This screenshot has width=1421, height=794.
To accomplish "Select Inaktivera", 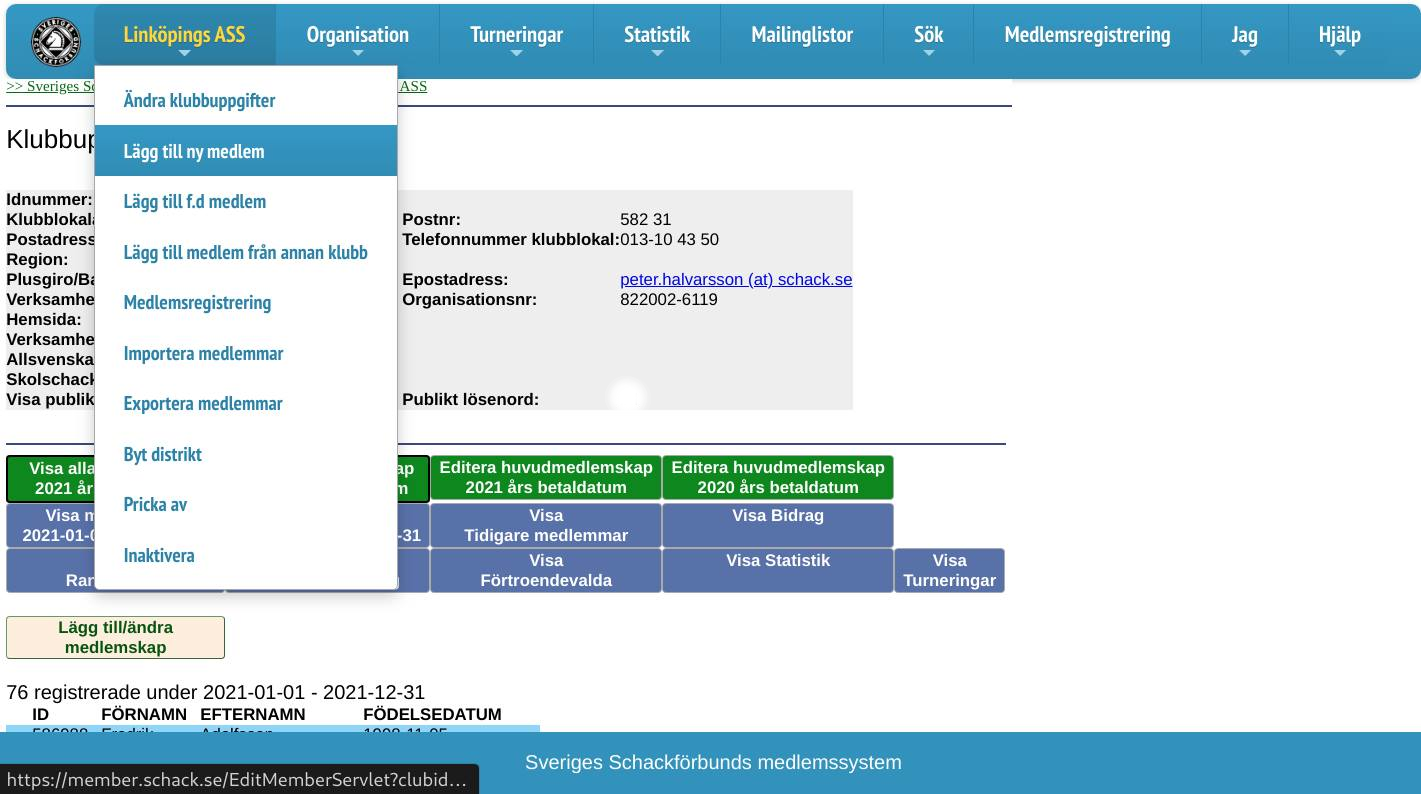I will tap(246, 555).
